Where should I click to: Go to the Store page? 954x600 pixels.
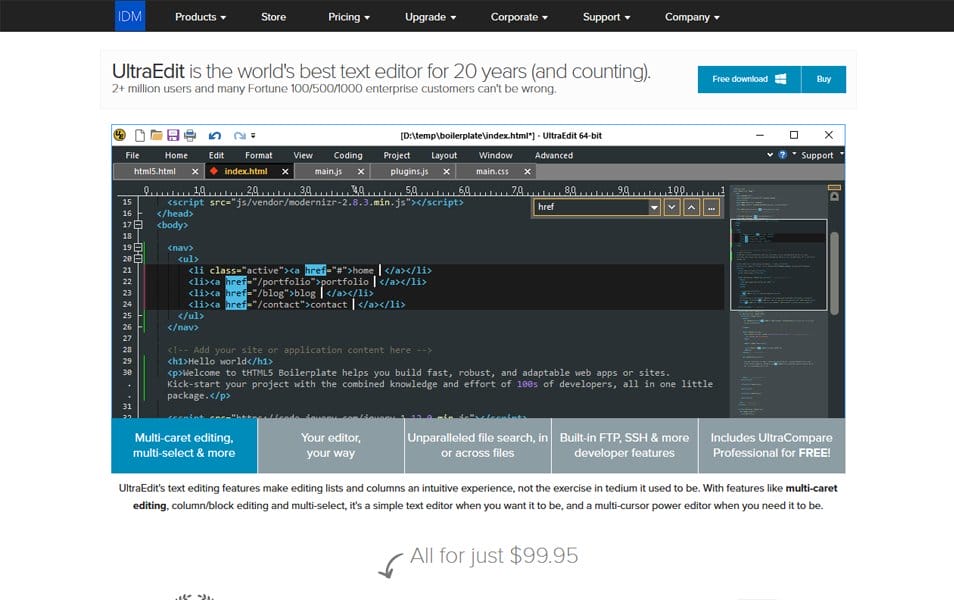(x=273, y=17)
